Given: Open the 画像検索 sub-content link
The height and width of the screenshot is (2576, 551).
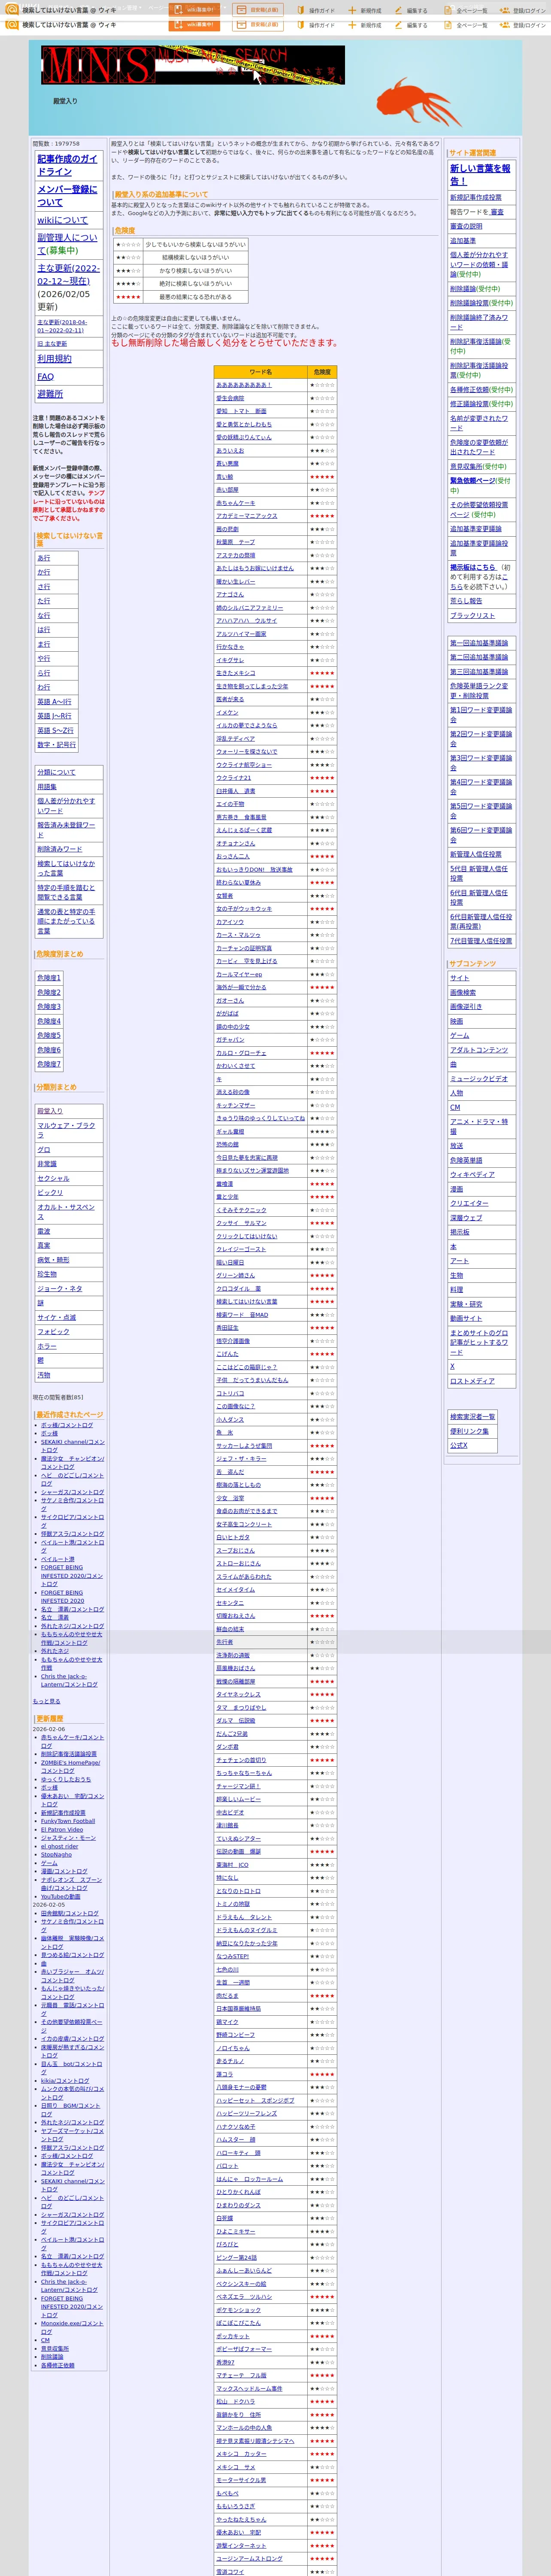Looking at the screenshot, I should [x=463, y=992].
